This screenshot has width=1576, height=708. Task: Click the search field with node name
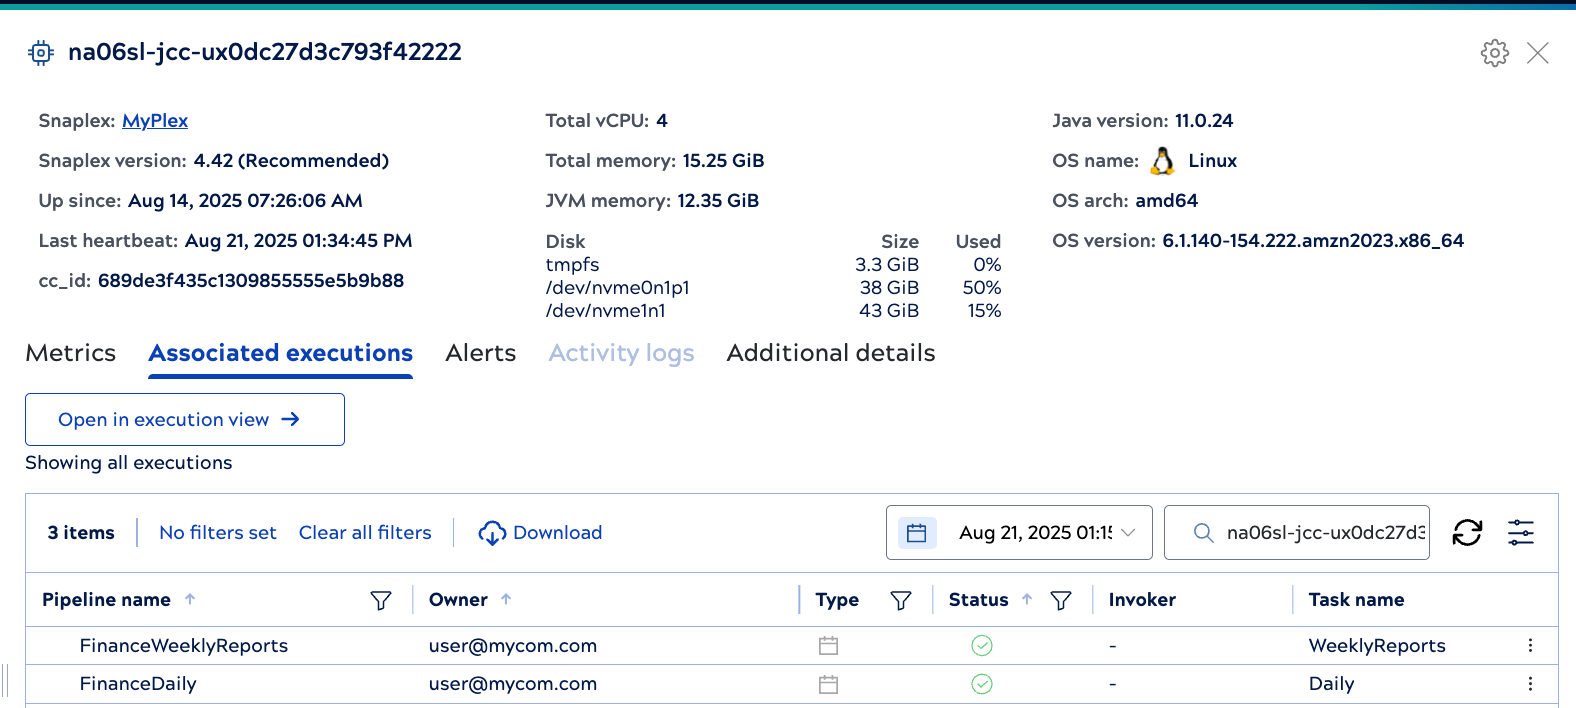coord(1297,533)
